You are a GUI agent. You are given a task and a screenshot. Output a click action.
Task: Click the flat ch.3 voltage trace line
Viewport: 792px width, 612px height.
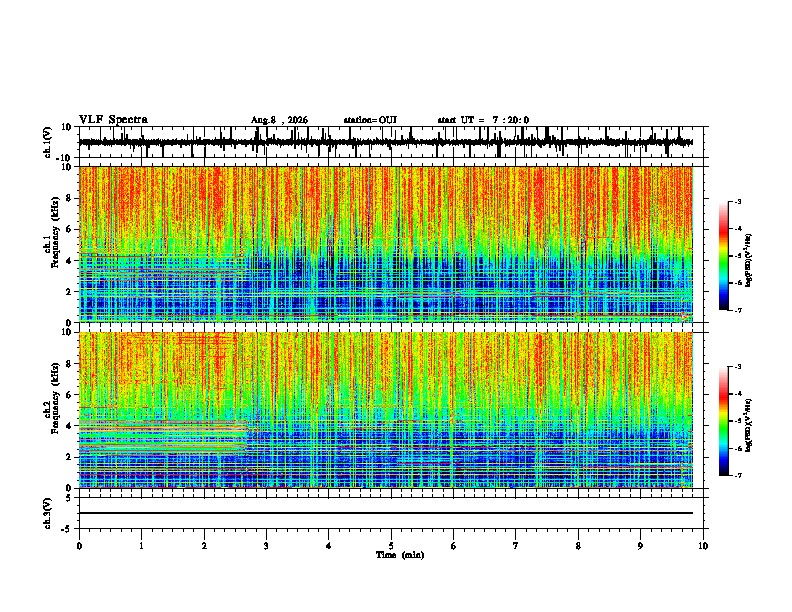pyautogui.click(x=386, y=513)
